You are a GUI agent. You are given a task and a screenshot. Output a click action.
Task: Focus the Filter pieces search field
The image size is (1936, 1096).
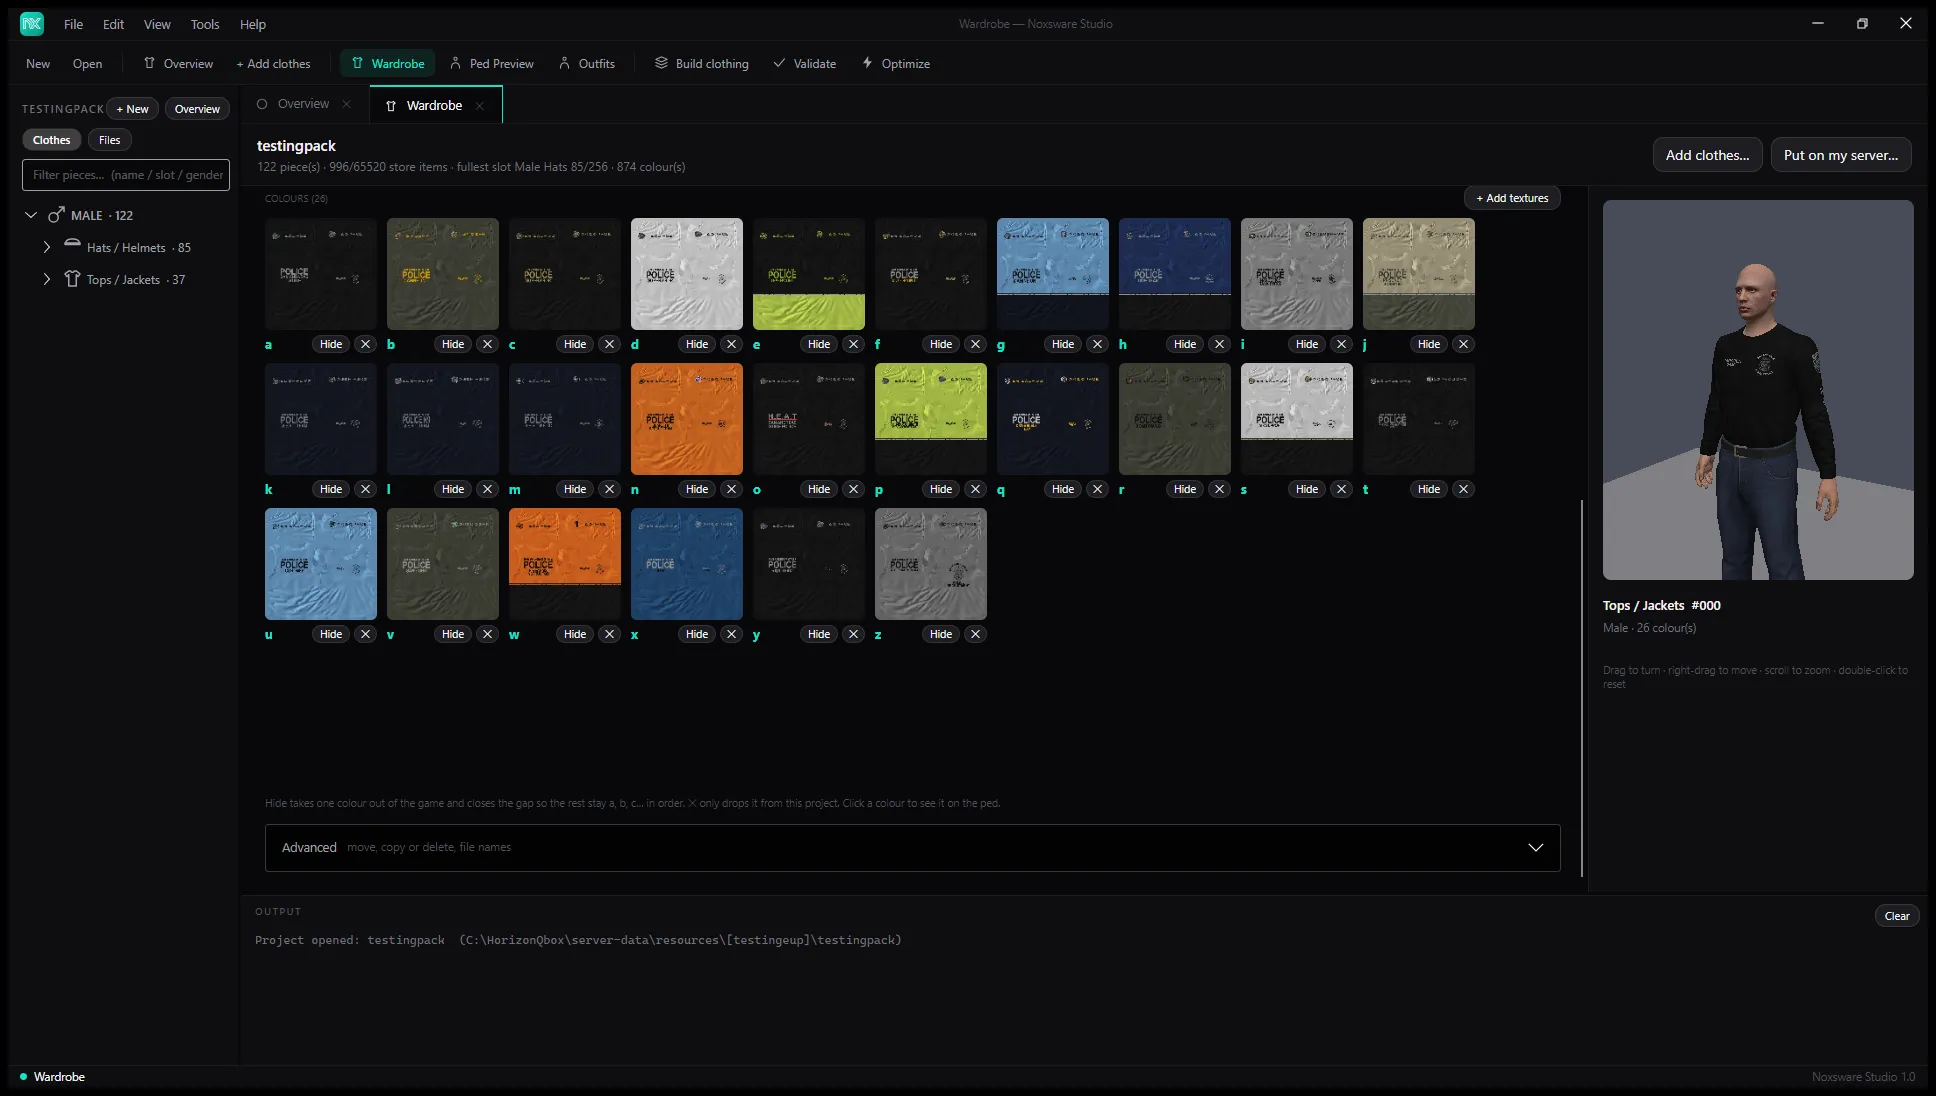(x=126, y=175)
